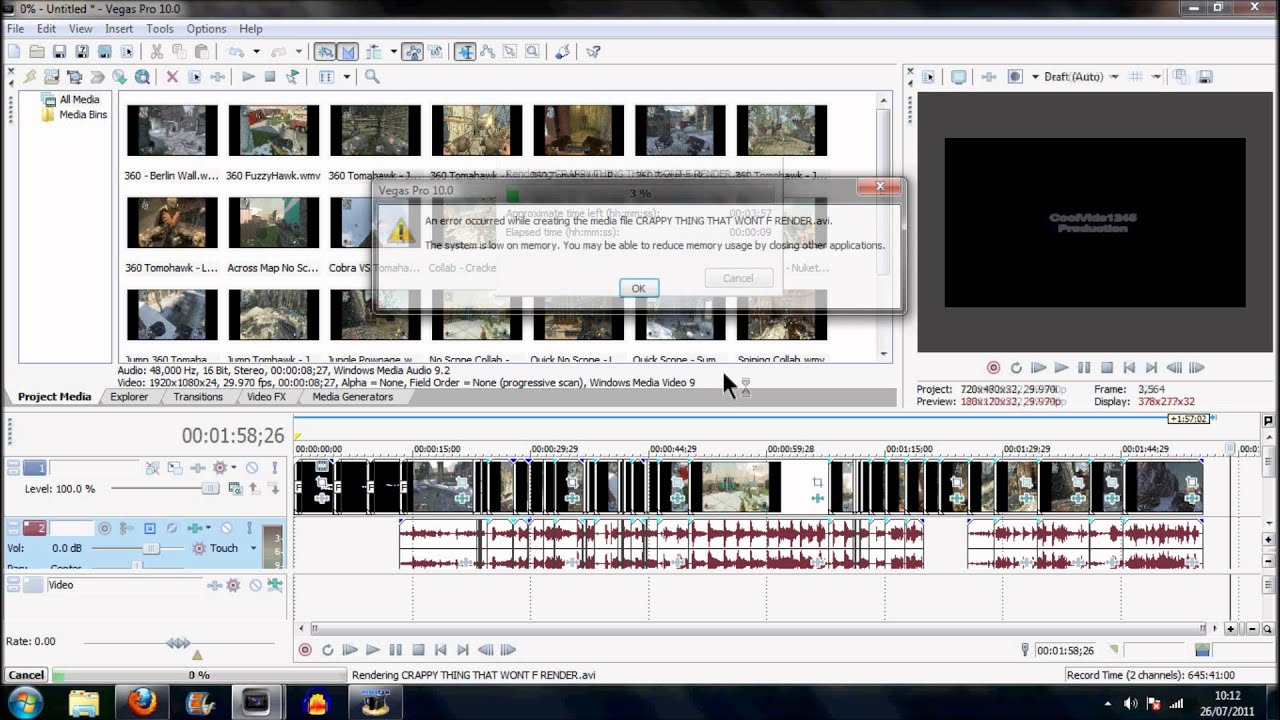Screen dimensions: 1280x720
Task: Open Redo history dropdown arrow
Action: 298,51
